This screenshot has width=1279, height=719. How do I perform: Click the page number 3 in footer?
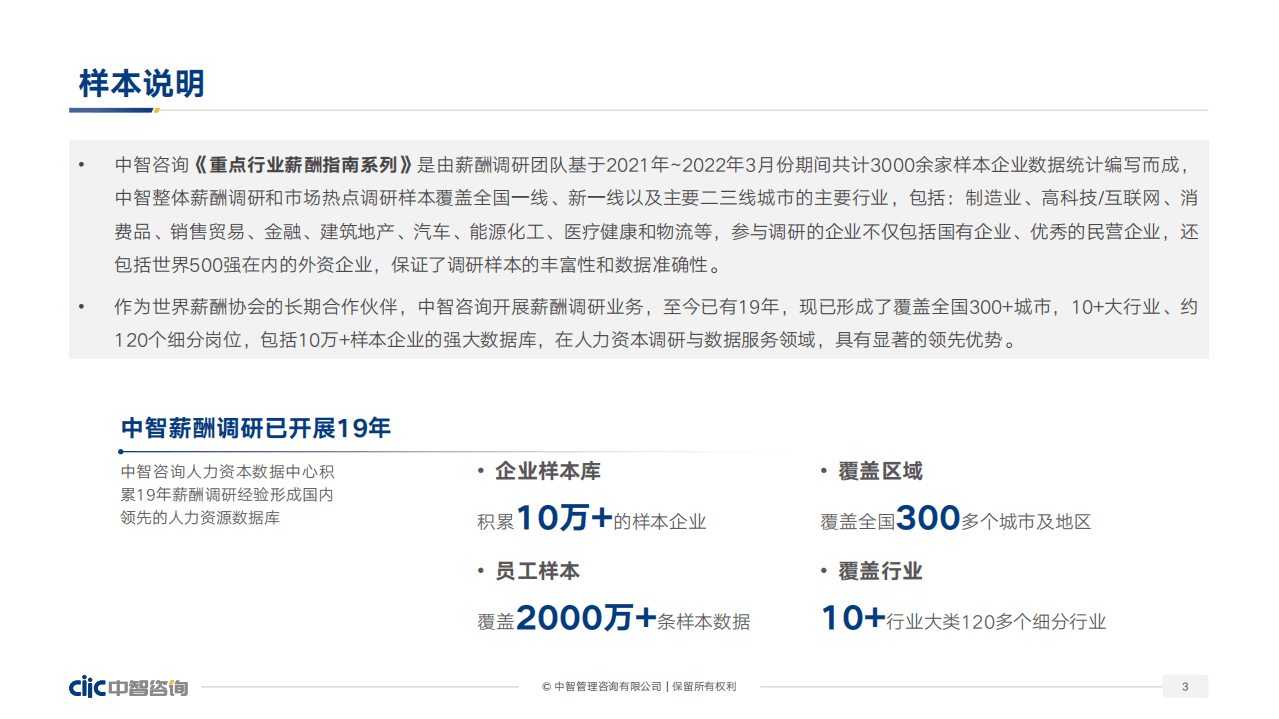[1186, 687]
